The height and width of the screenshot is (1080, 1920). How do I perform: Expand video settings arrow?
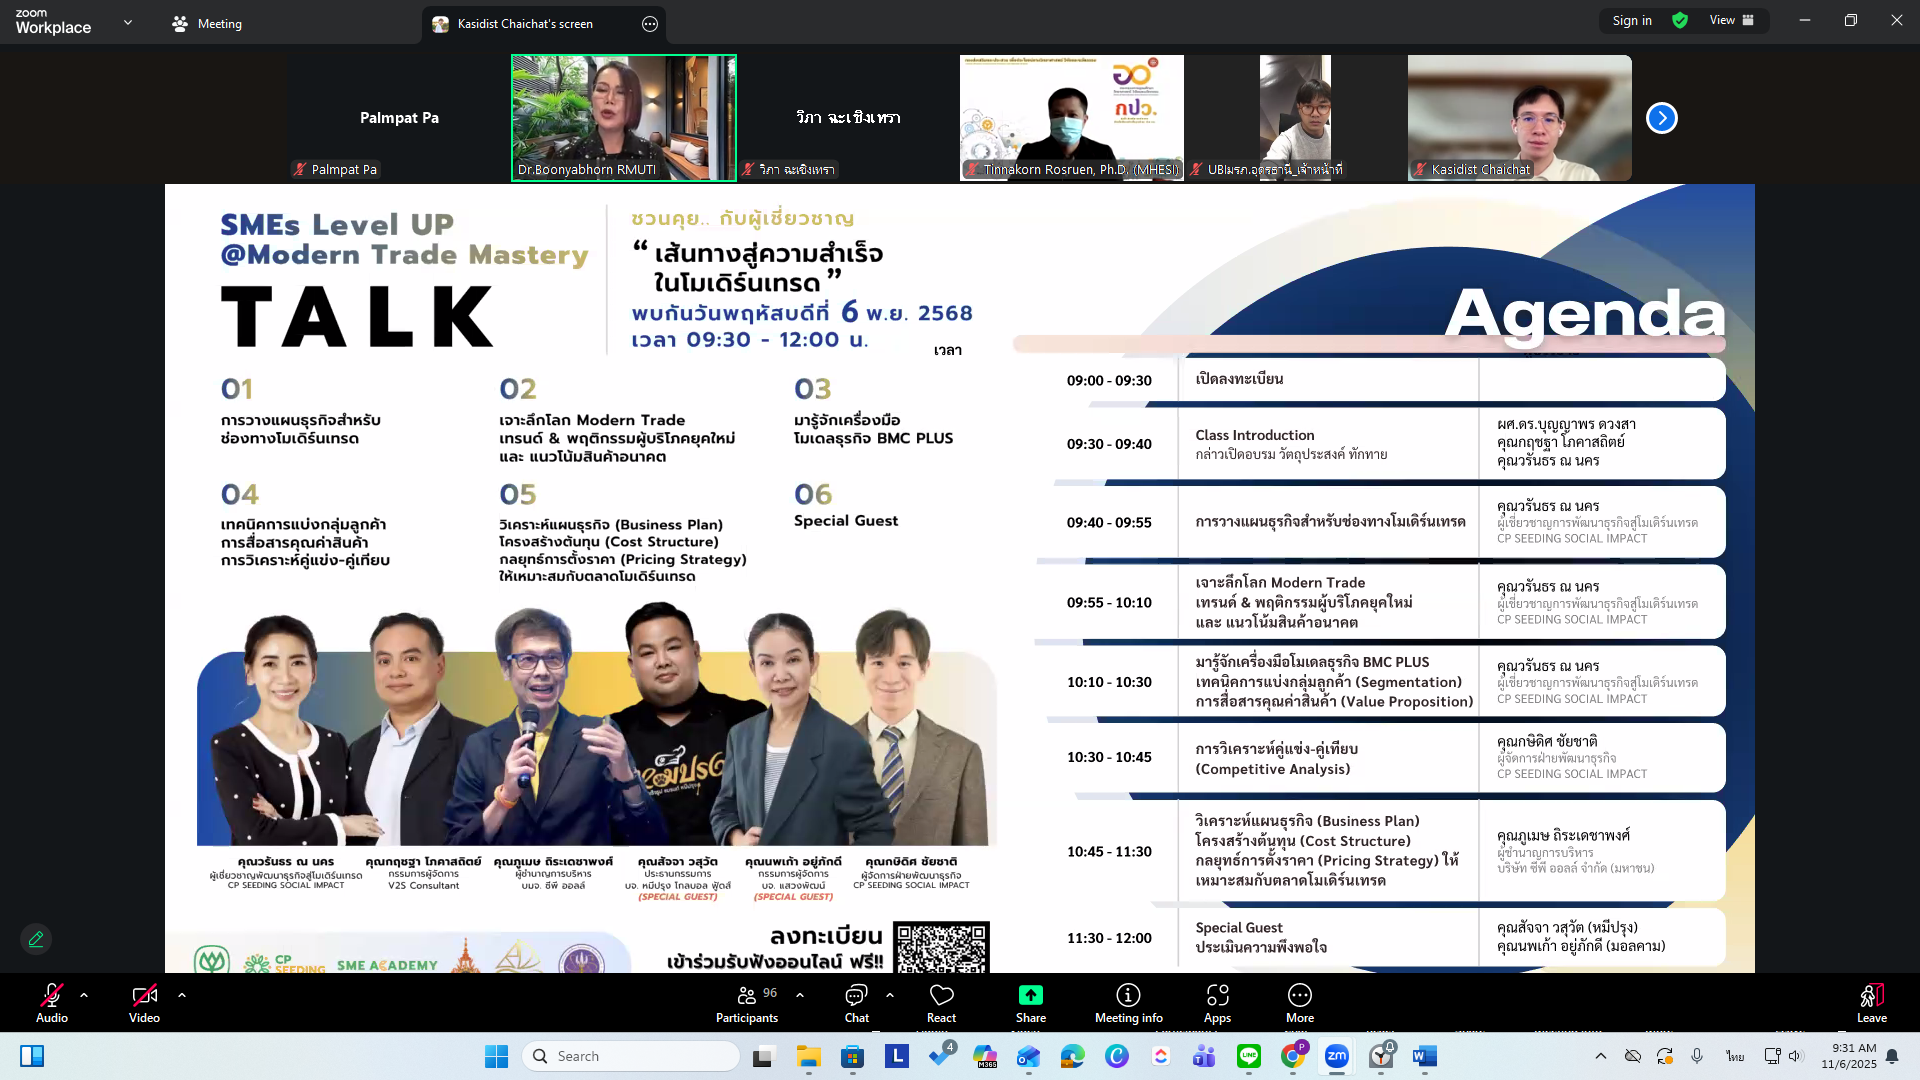pyautogui.click(x=182, y=995)
